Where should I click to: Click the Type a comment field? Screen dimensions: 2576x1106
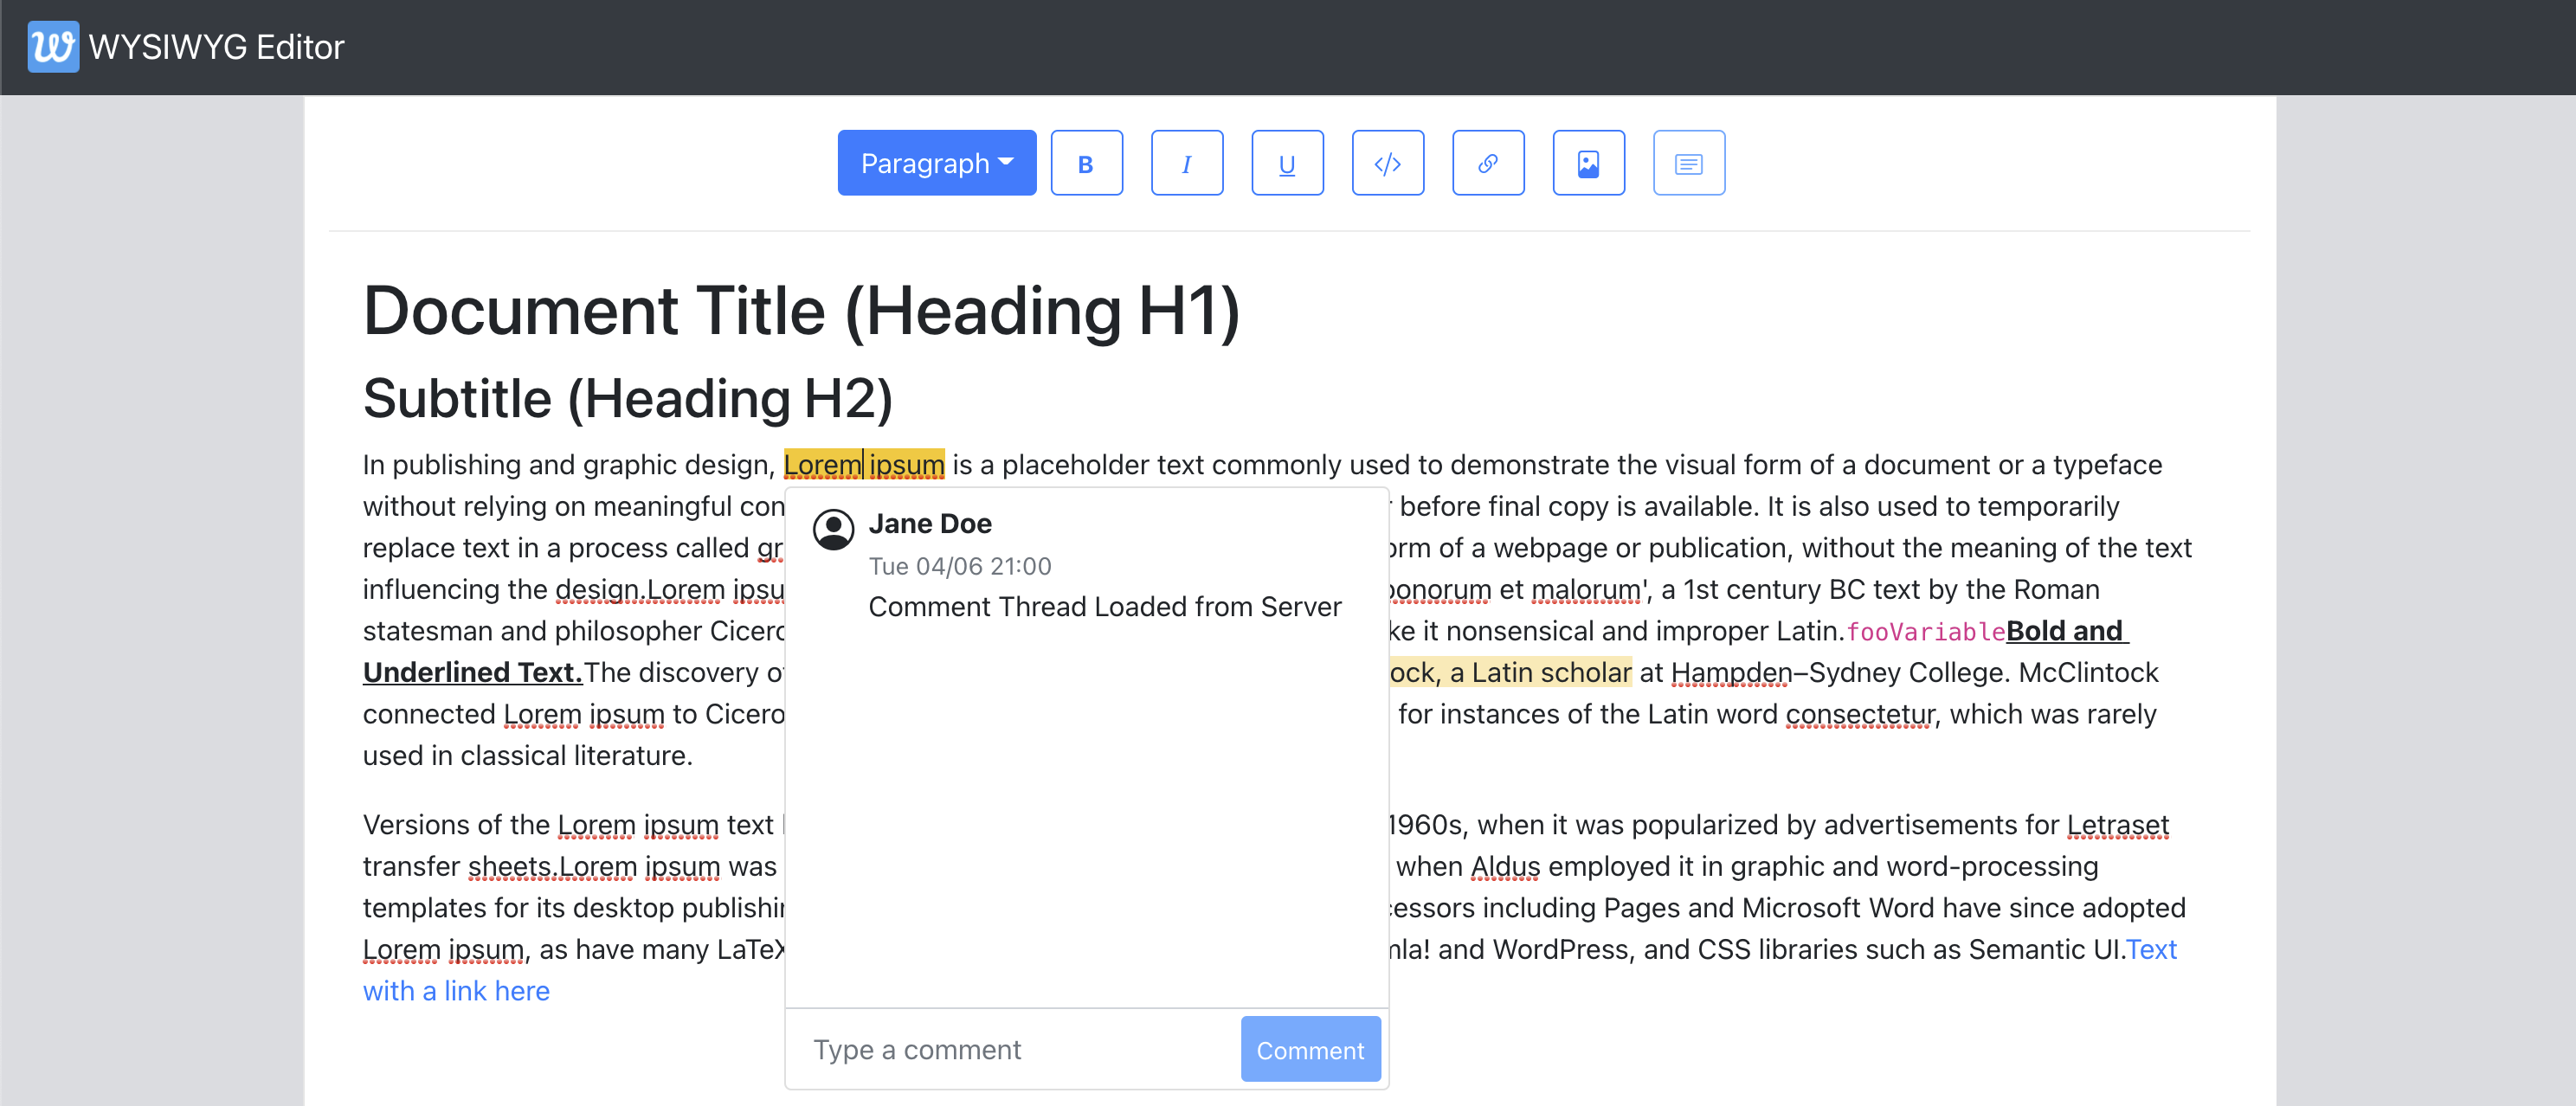click(x=1013, y=1049)
